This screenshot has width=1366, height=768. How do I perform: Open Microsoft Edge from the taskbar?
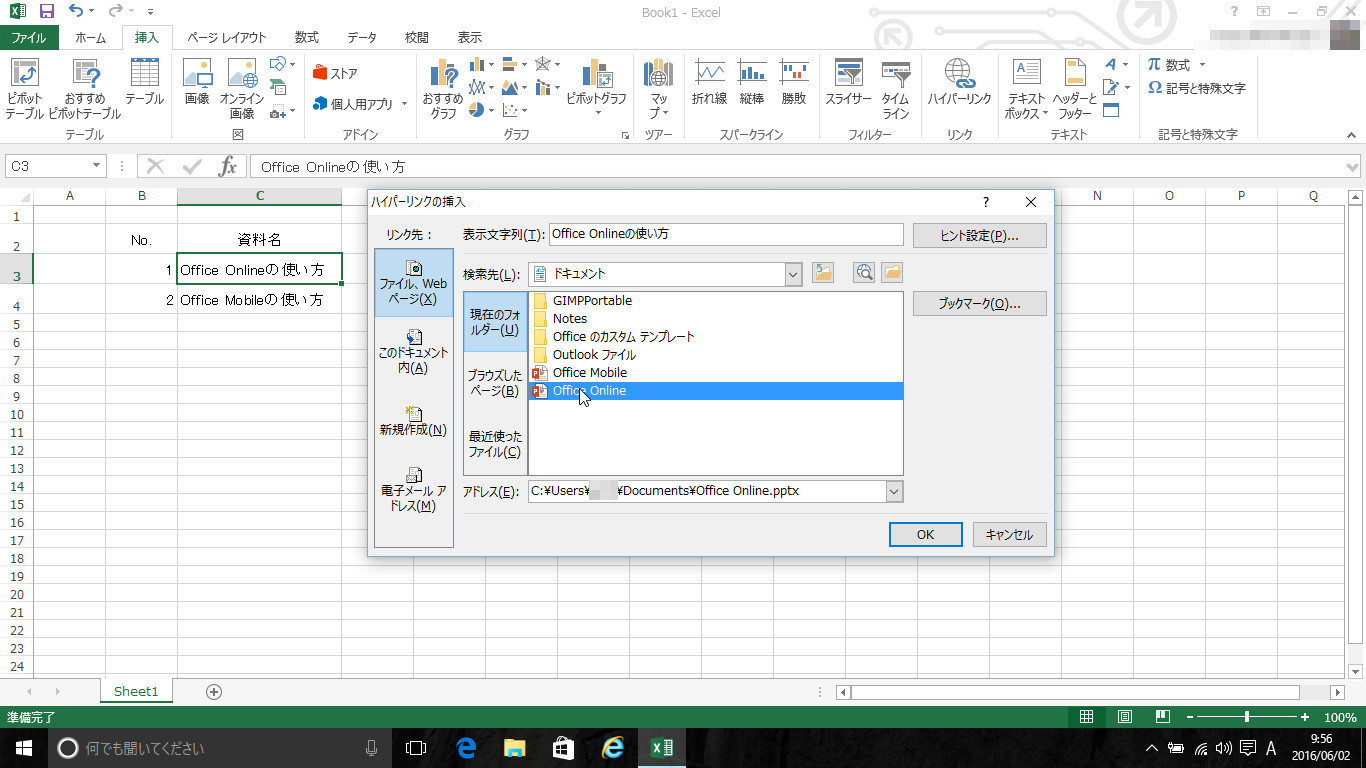coord(466,747)
